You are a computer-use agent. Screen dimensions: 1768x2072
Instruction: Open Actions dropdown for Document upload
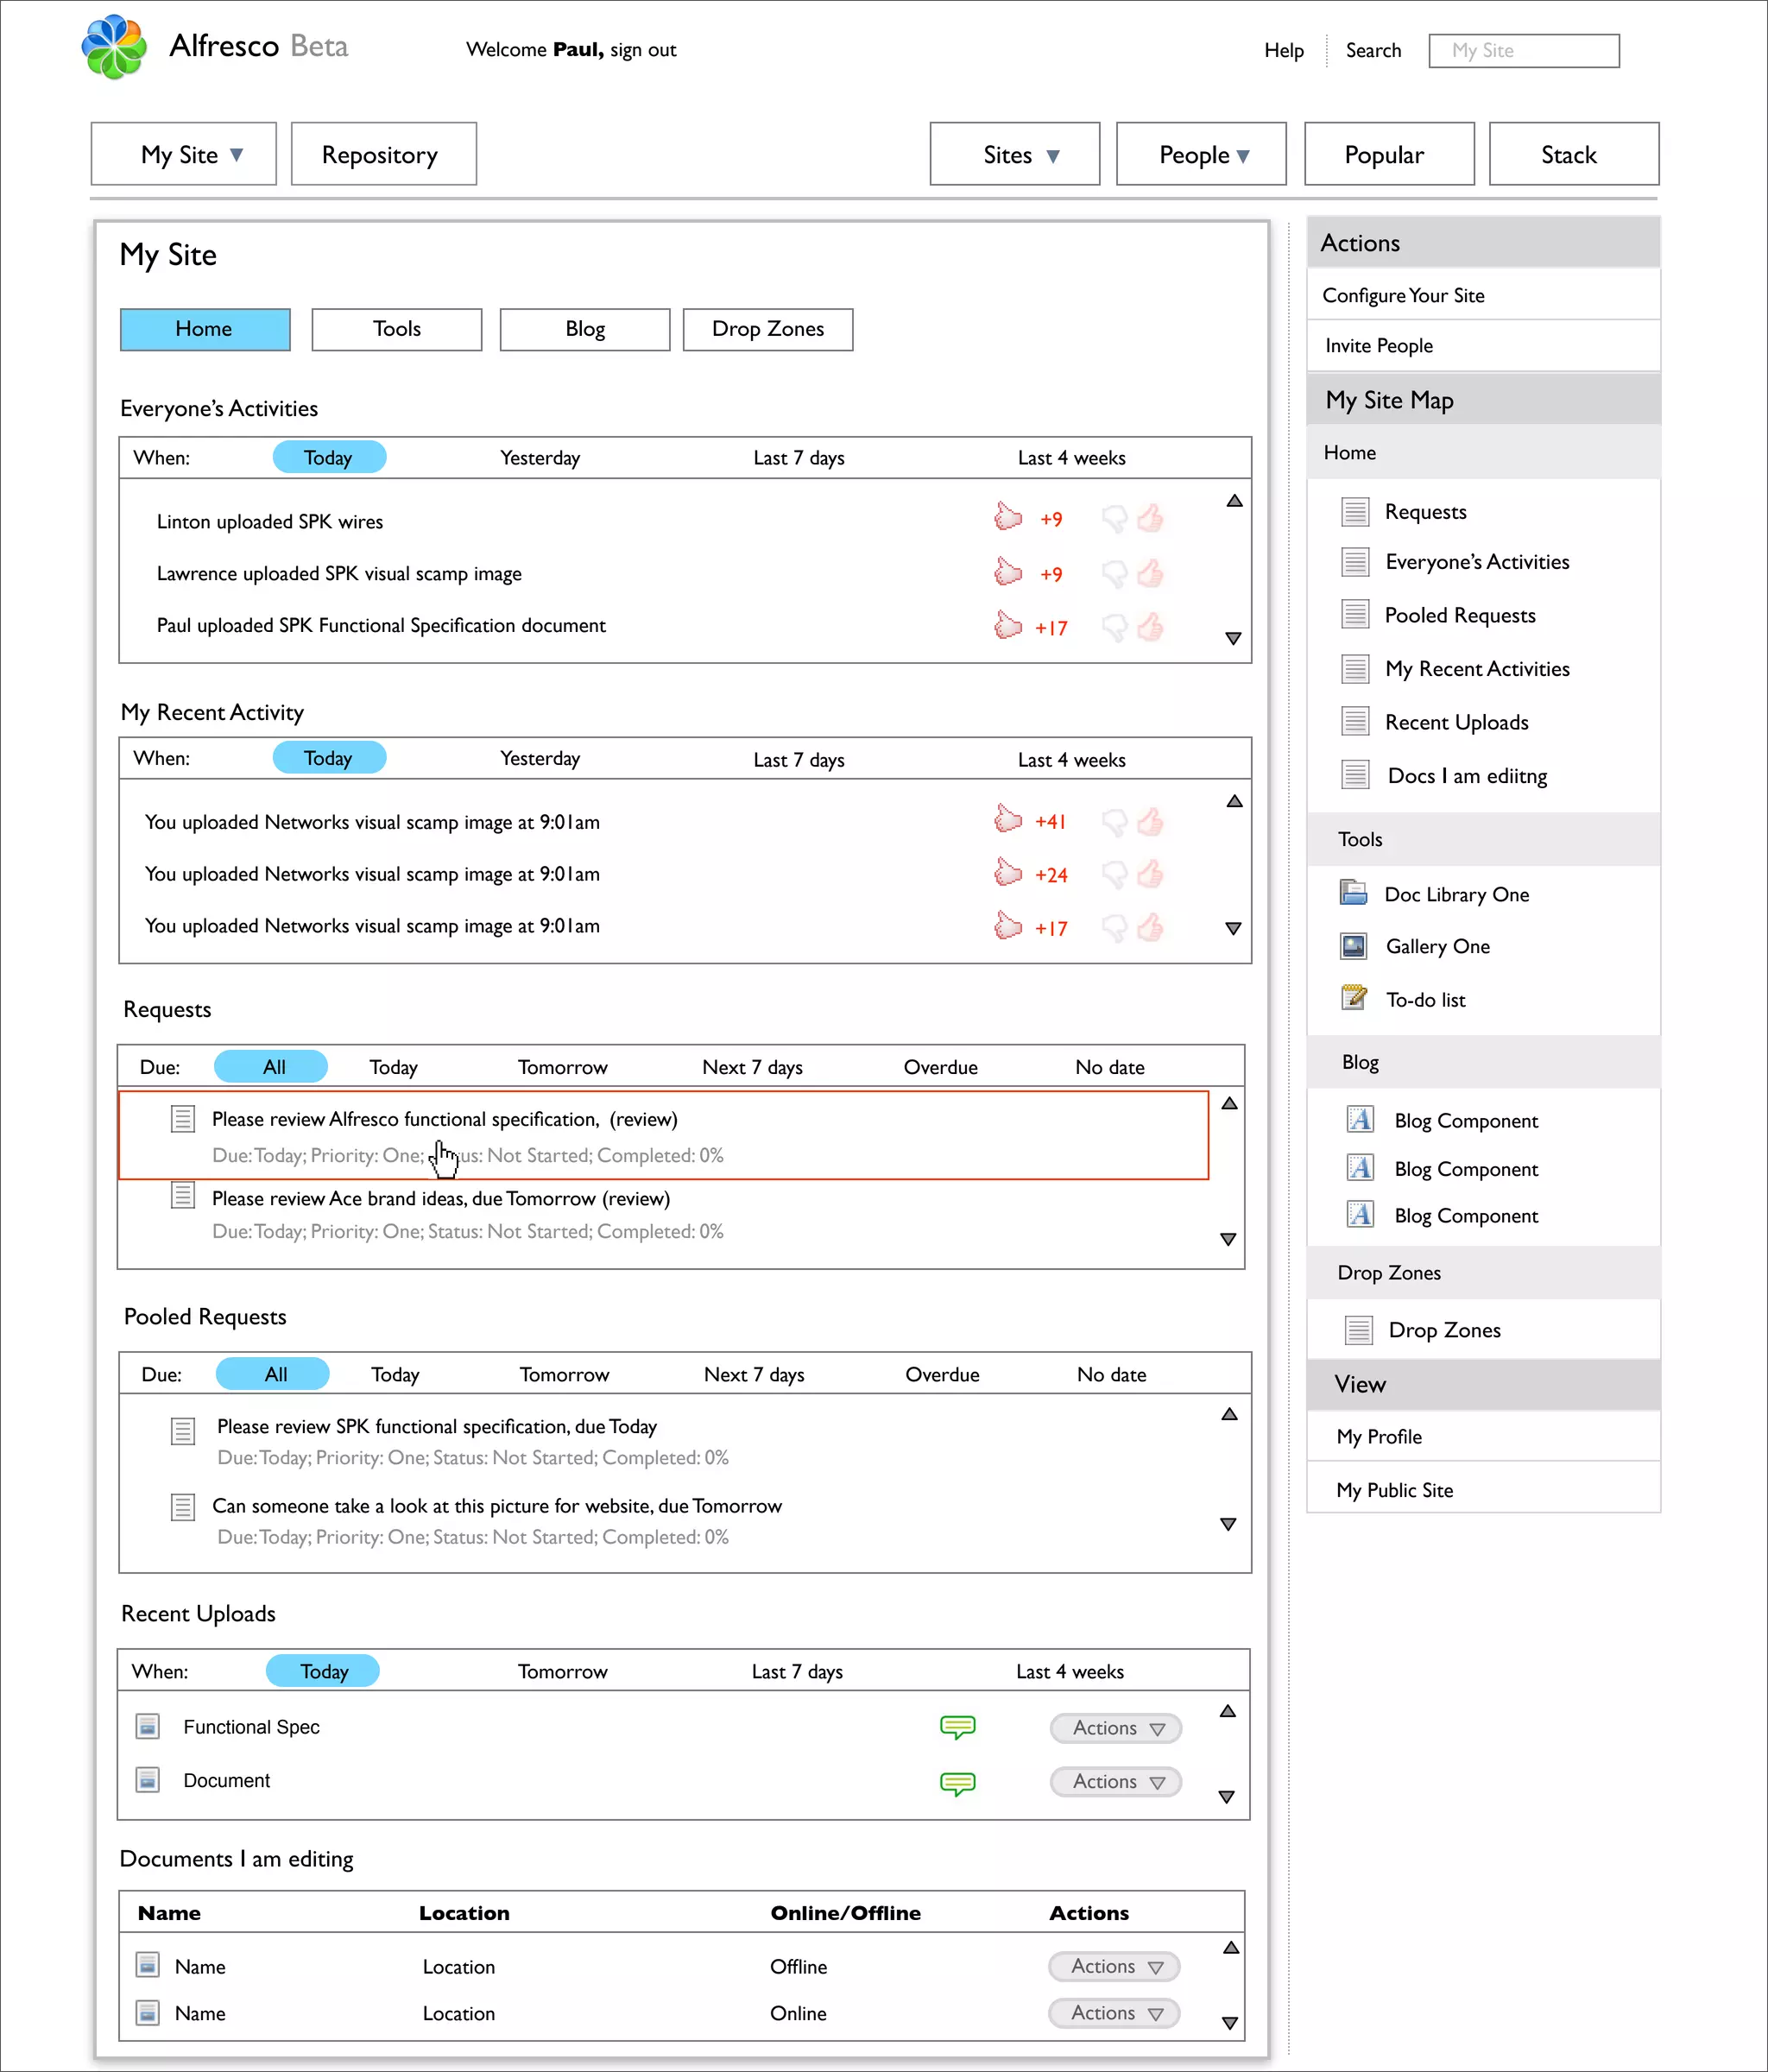pos(1116,1781)
